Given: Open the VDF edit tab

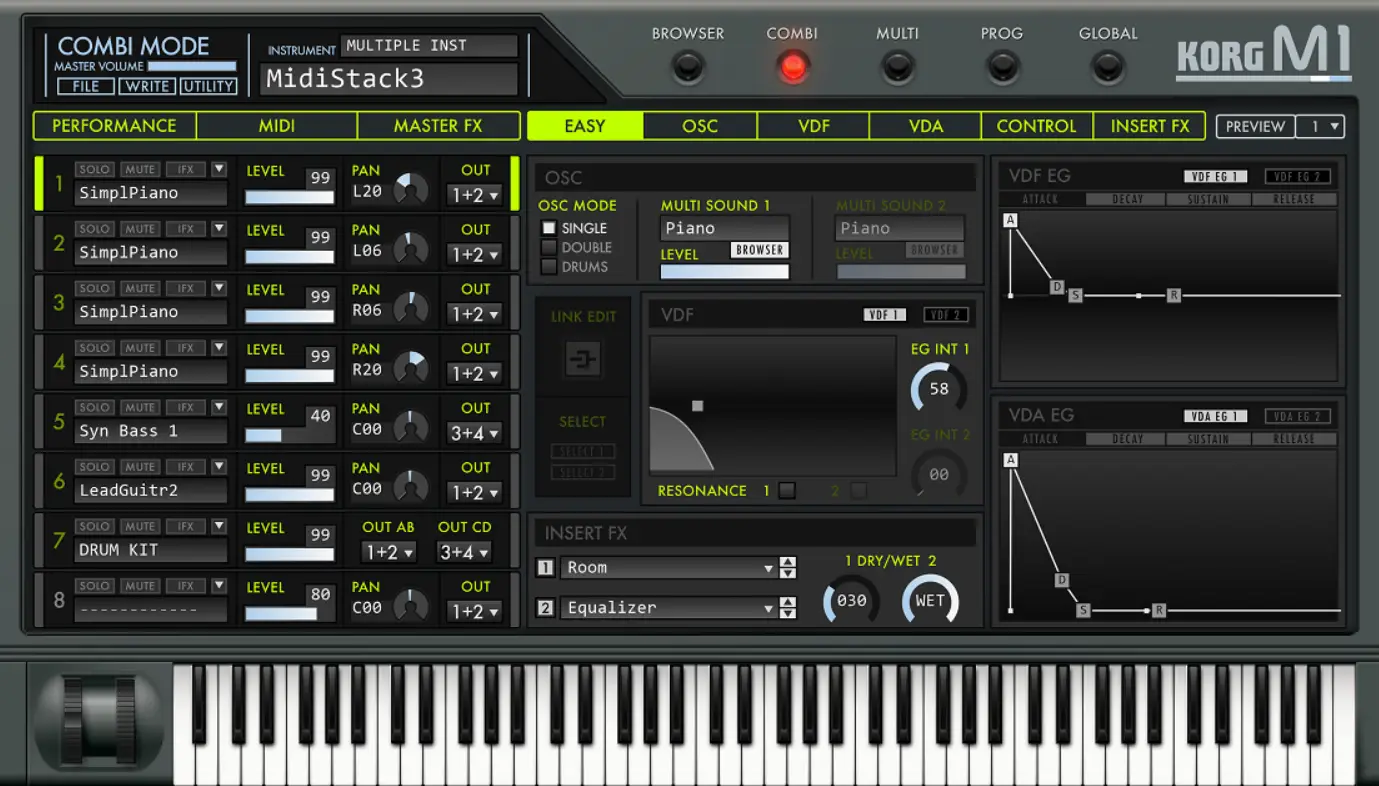Looking at the screenshot, I should 813,125.
